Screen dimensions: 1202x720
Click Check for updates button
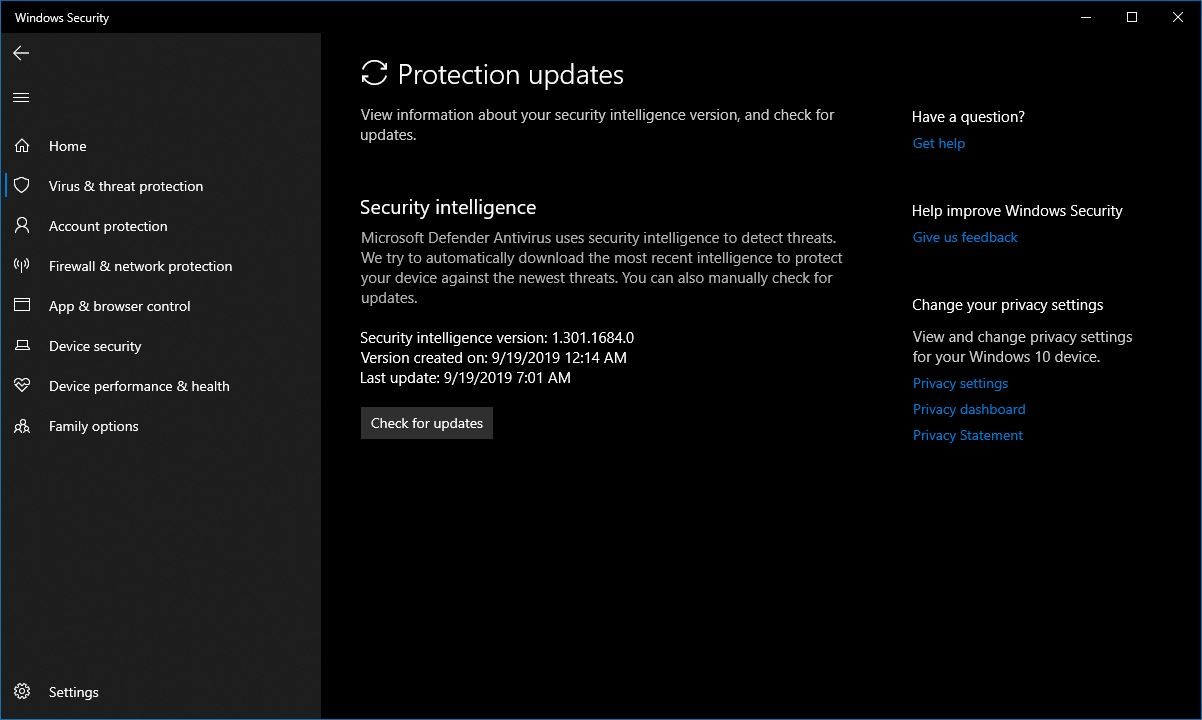click(427, 423)
